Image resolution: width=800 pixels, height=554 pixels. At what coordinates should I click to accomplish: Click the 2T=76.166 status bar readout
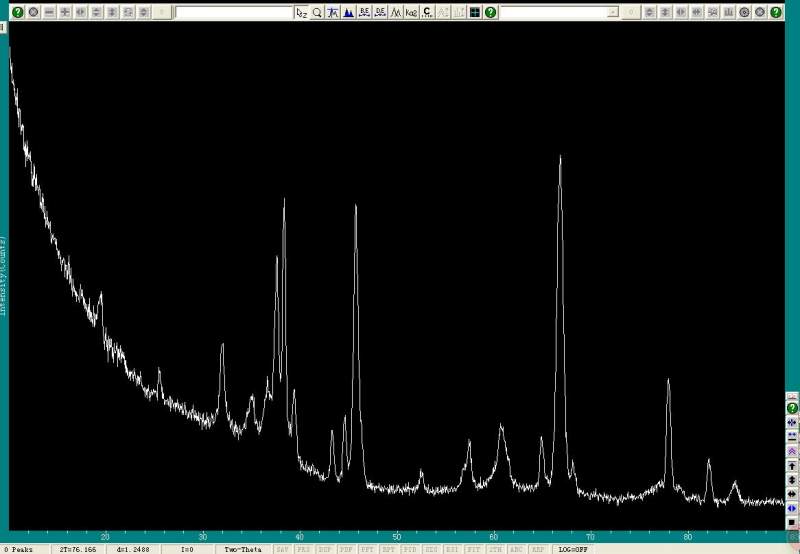[x=78, y=549]
